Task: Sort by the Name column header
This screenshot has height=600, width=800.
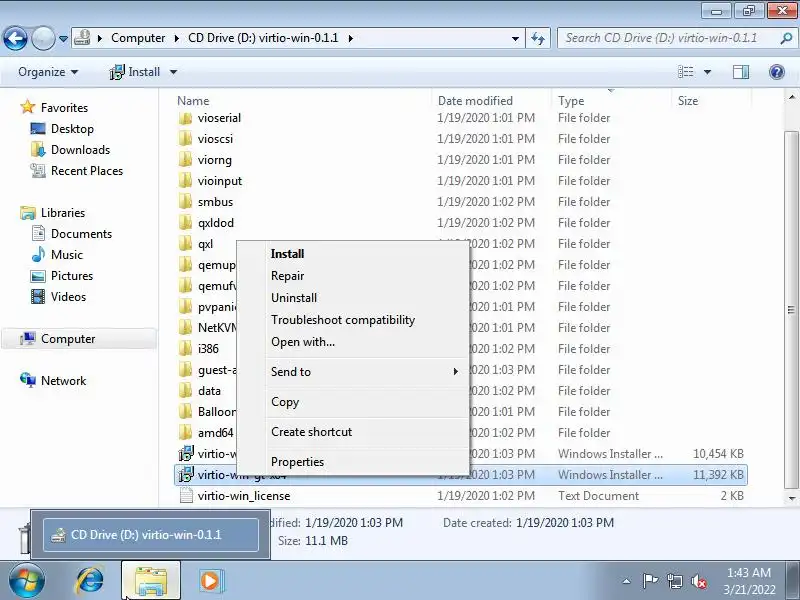Action: coord(193,101)
